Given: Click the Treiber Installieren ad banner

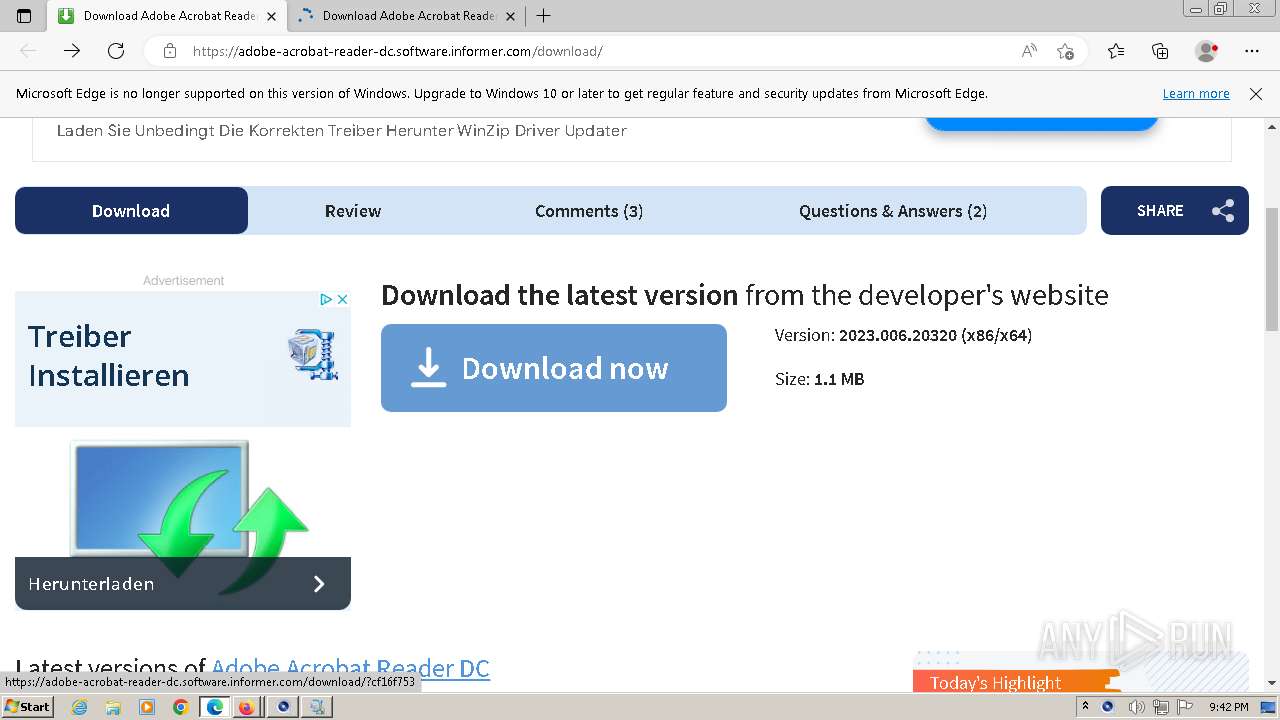Looking at the screenshot, I should [x=183, y=358].
